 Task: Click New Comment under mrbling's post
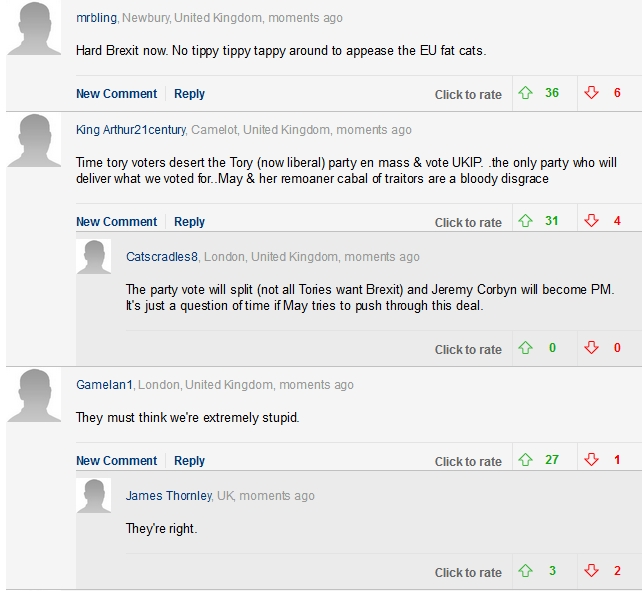click(x=116, y=94)
